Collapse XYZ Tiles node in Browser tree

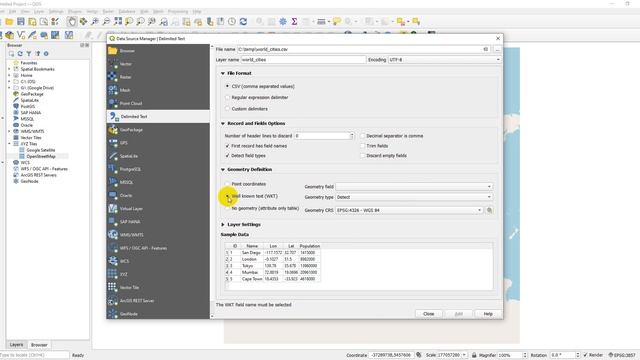pos(9,144)
